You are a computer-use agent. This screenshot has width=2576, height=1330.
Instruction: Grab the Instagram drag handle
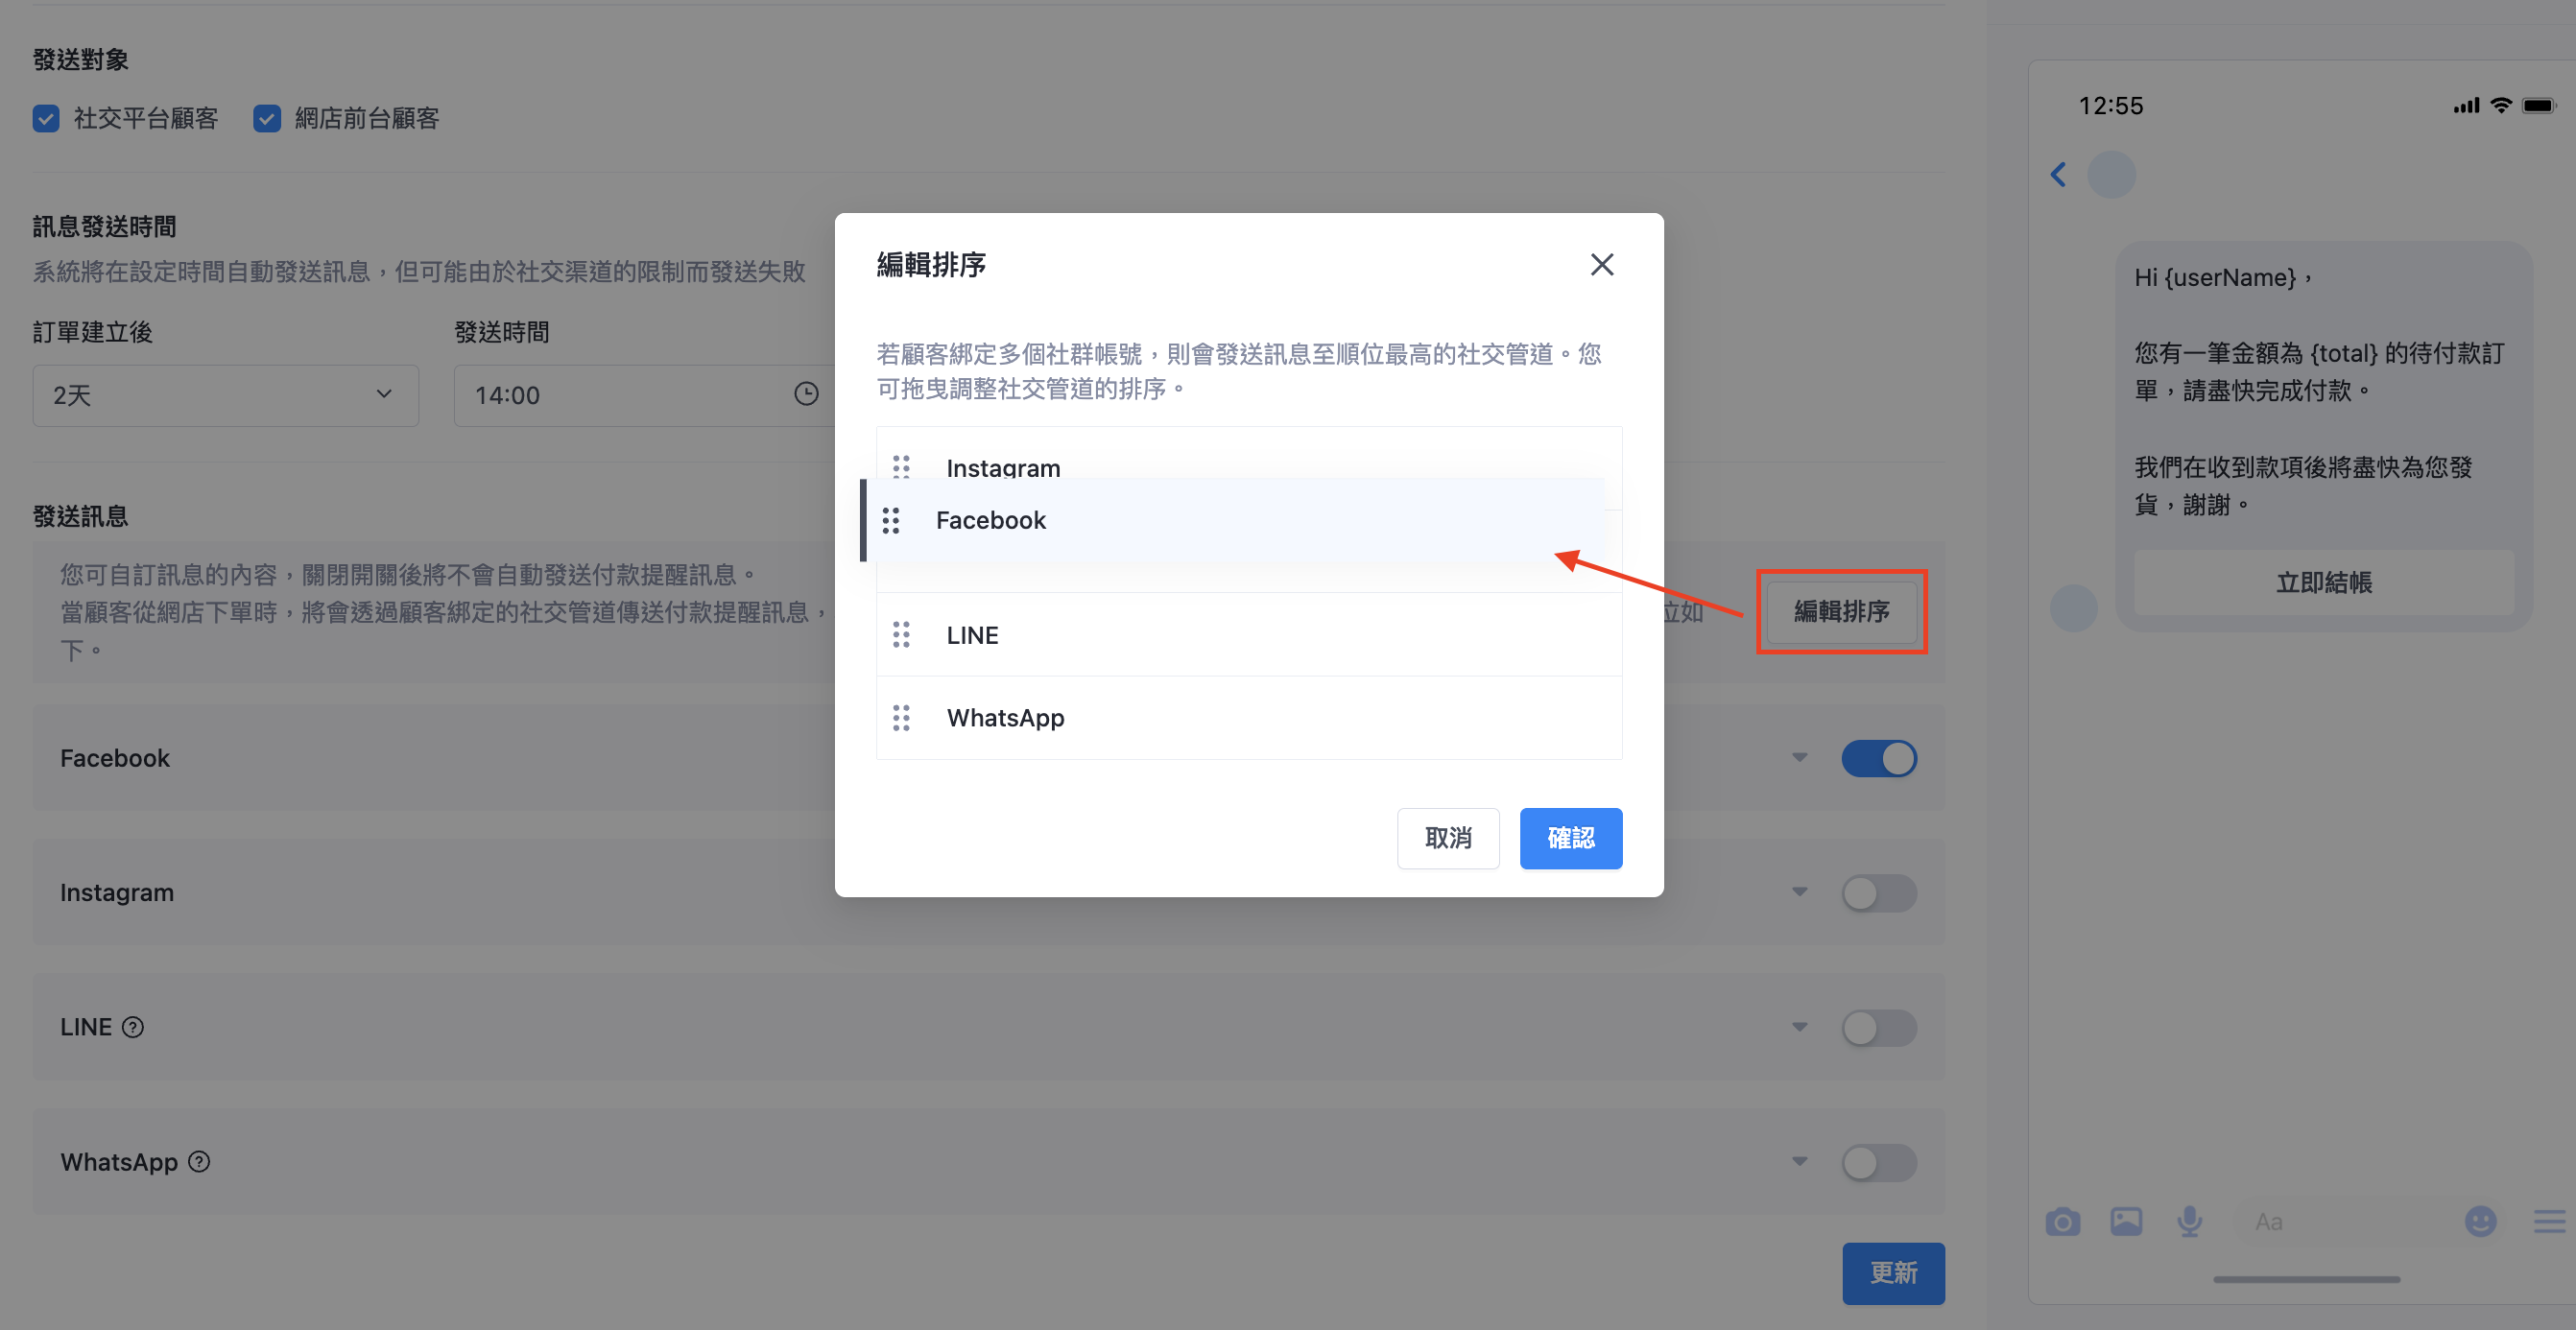pyautogui.click(x=901, y=467)
